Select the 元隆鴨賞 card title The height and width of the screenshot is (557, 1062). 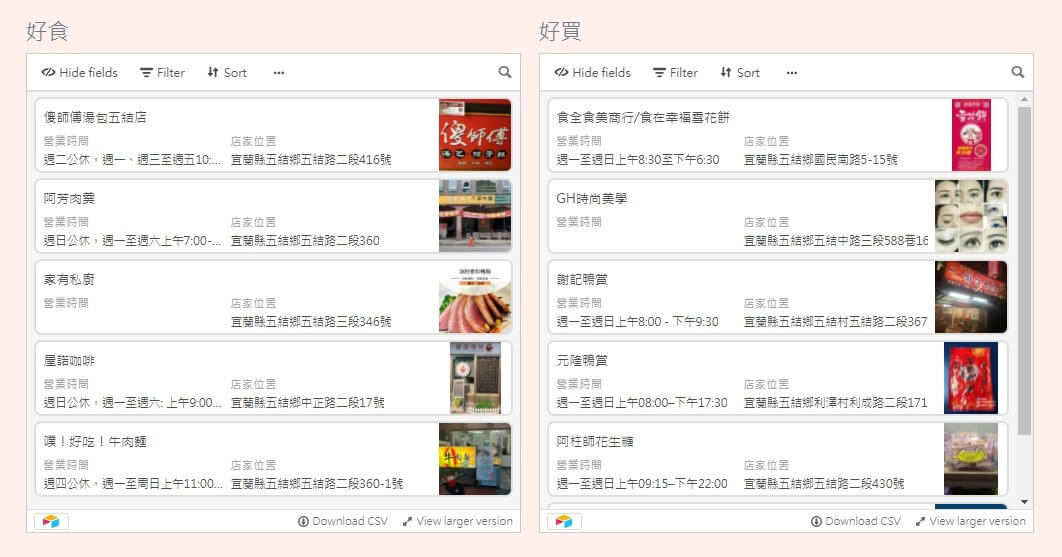coord(582,360)
